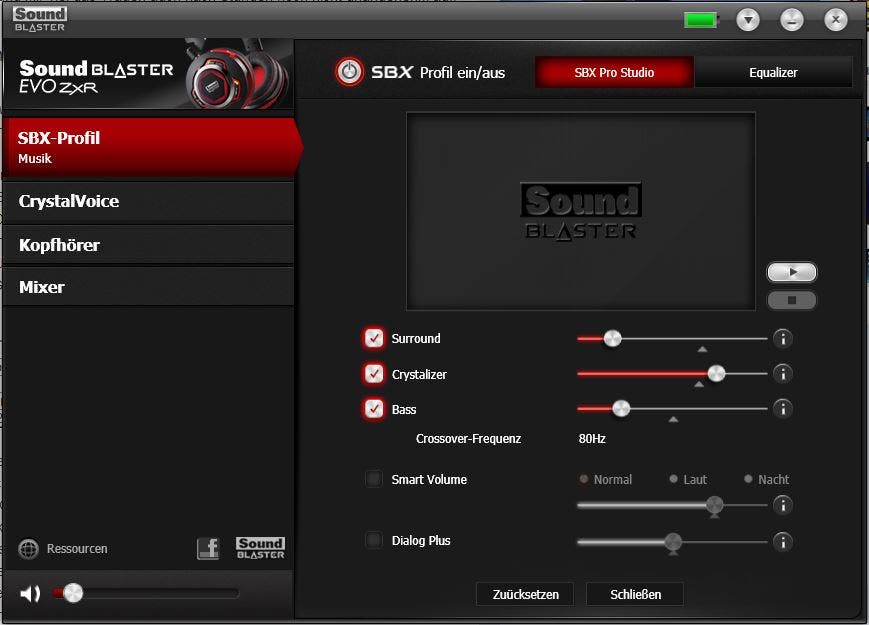The width and height of the screenshot is (869, 625).
Task: Click the master volume slider knob
Action: (73, 593)
